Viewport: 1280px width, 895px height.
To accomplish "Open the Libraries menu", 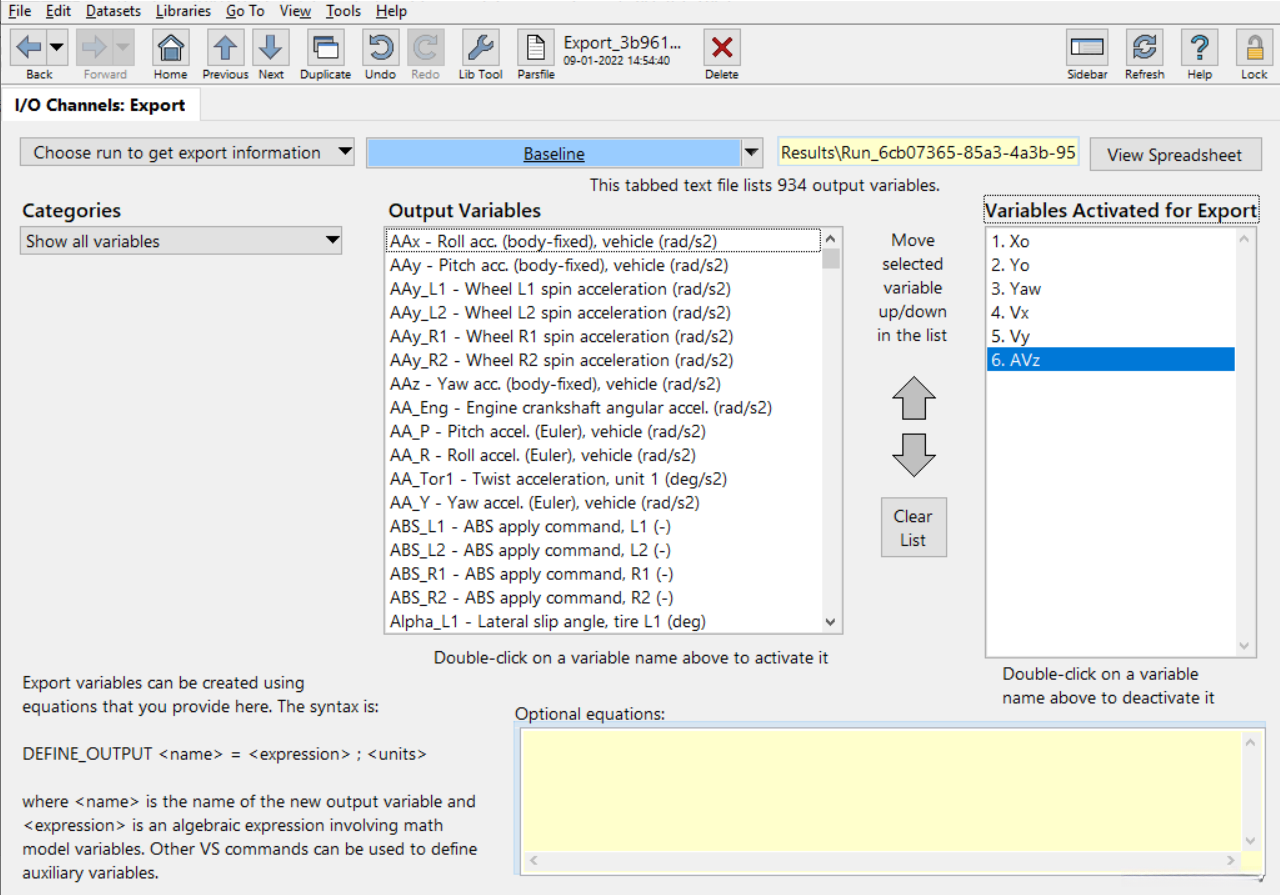I will click(x=183, y=11).
